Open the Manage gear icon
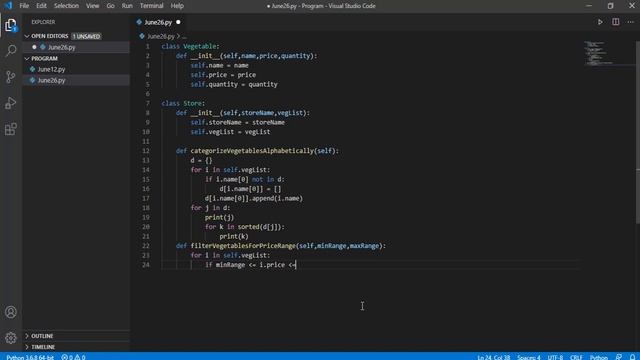 click(x=11, y=338)
